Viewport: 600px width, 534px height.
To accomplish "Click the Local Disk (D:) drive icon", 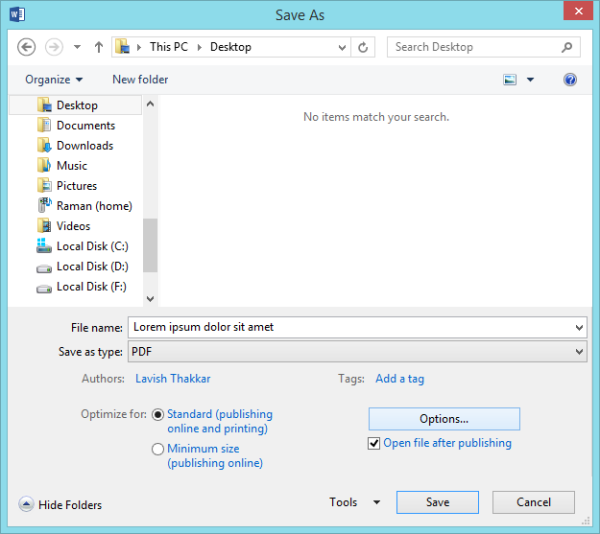I will tap(44, 269).
